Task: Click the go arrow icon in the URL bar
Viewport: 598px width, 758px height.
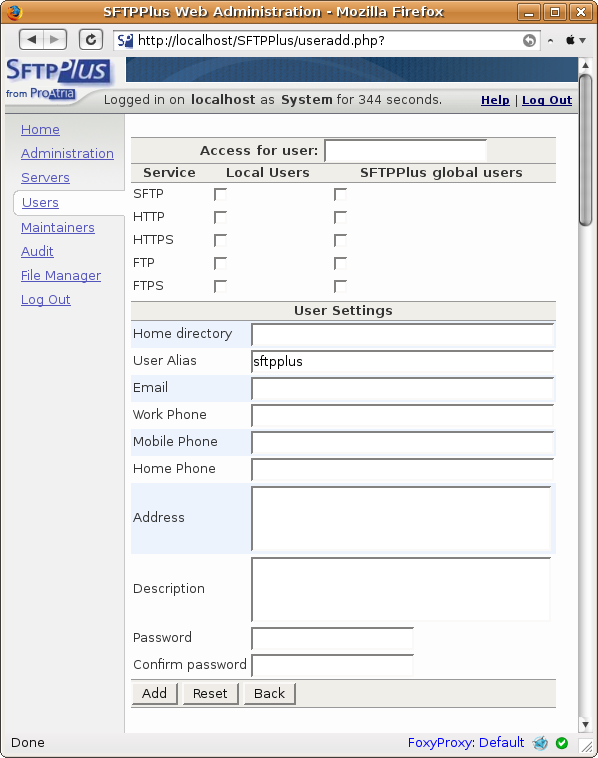Action: pyautogui.click(x=529, y=41)
